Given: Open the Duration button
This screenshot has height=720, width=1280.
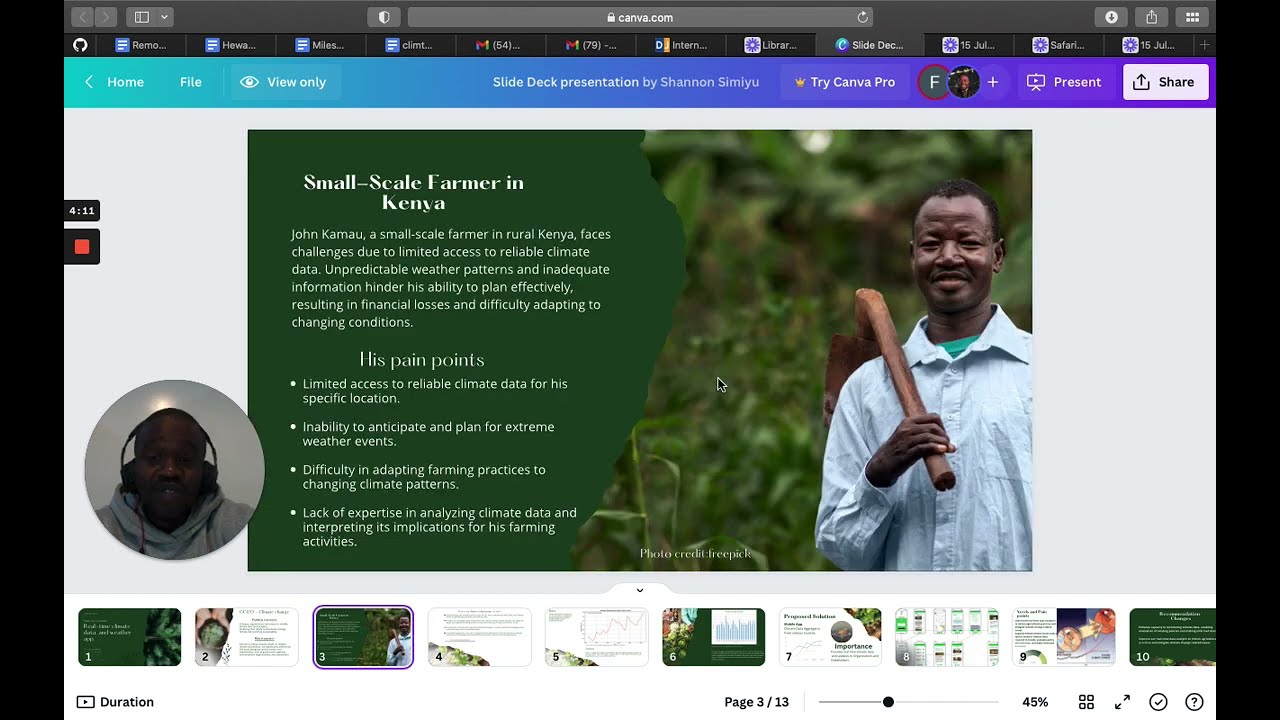Looking at the screenshot, I should tap(115, 702).
